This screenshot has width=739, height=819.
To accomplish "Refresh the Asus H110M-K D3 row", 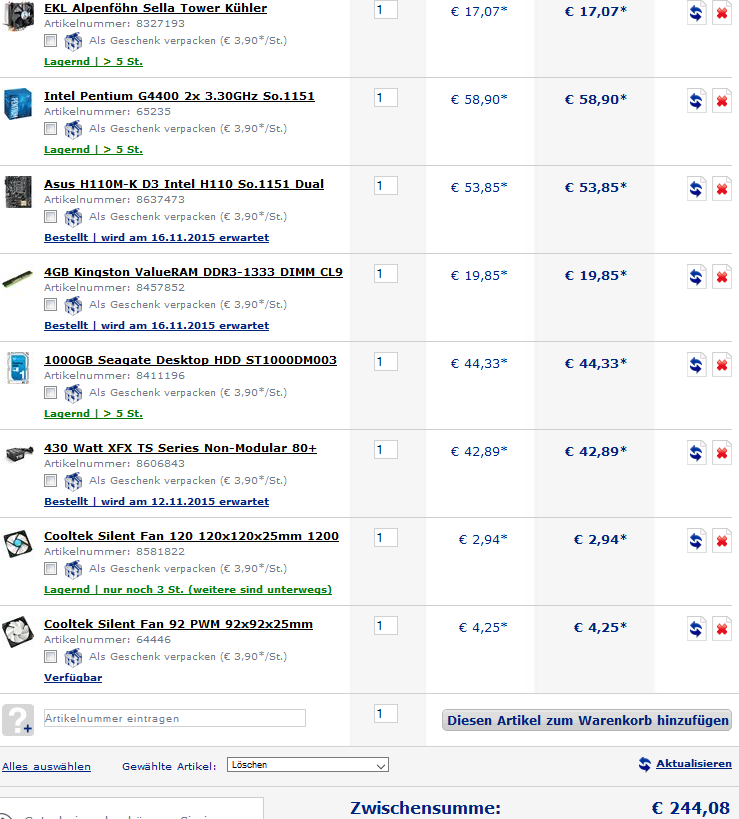I will click(696, 189).
